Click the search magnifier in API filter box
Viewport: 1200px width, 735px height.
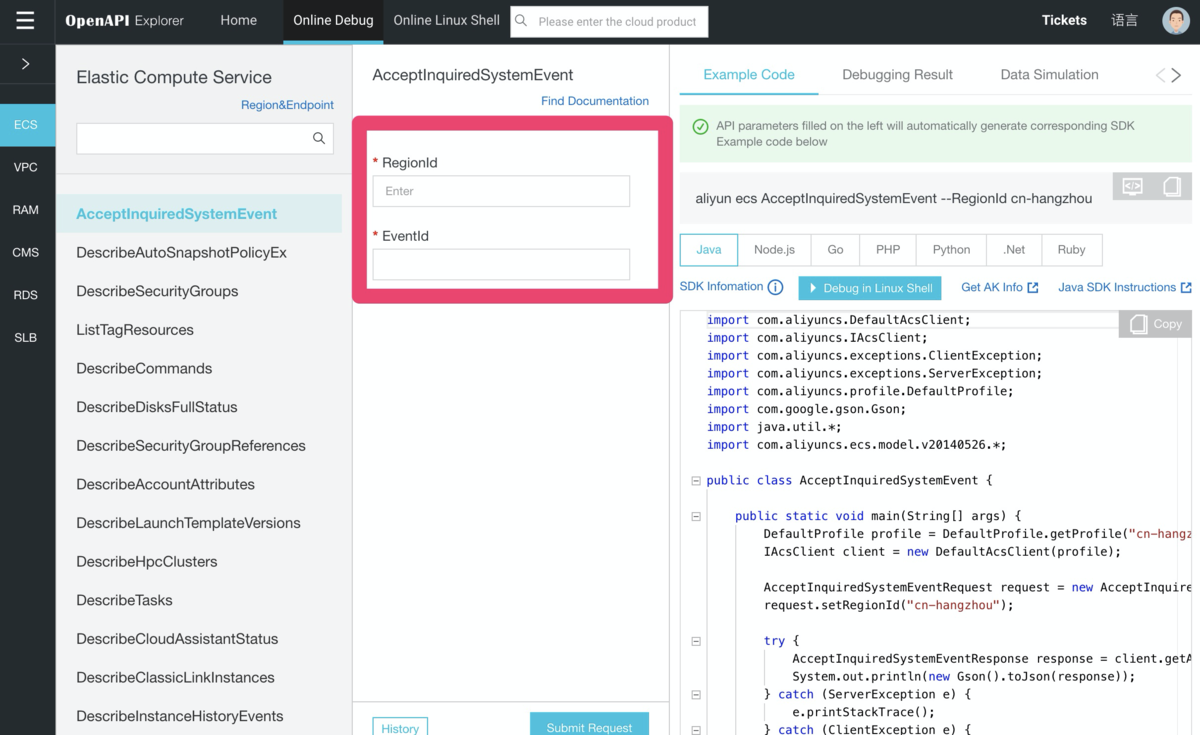(319, 139)
